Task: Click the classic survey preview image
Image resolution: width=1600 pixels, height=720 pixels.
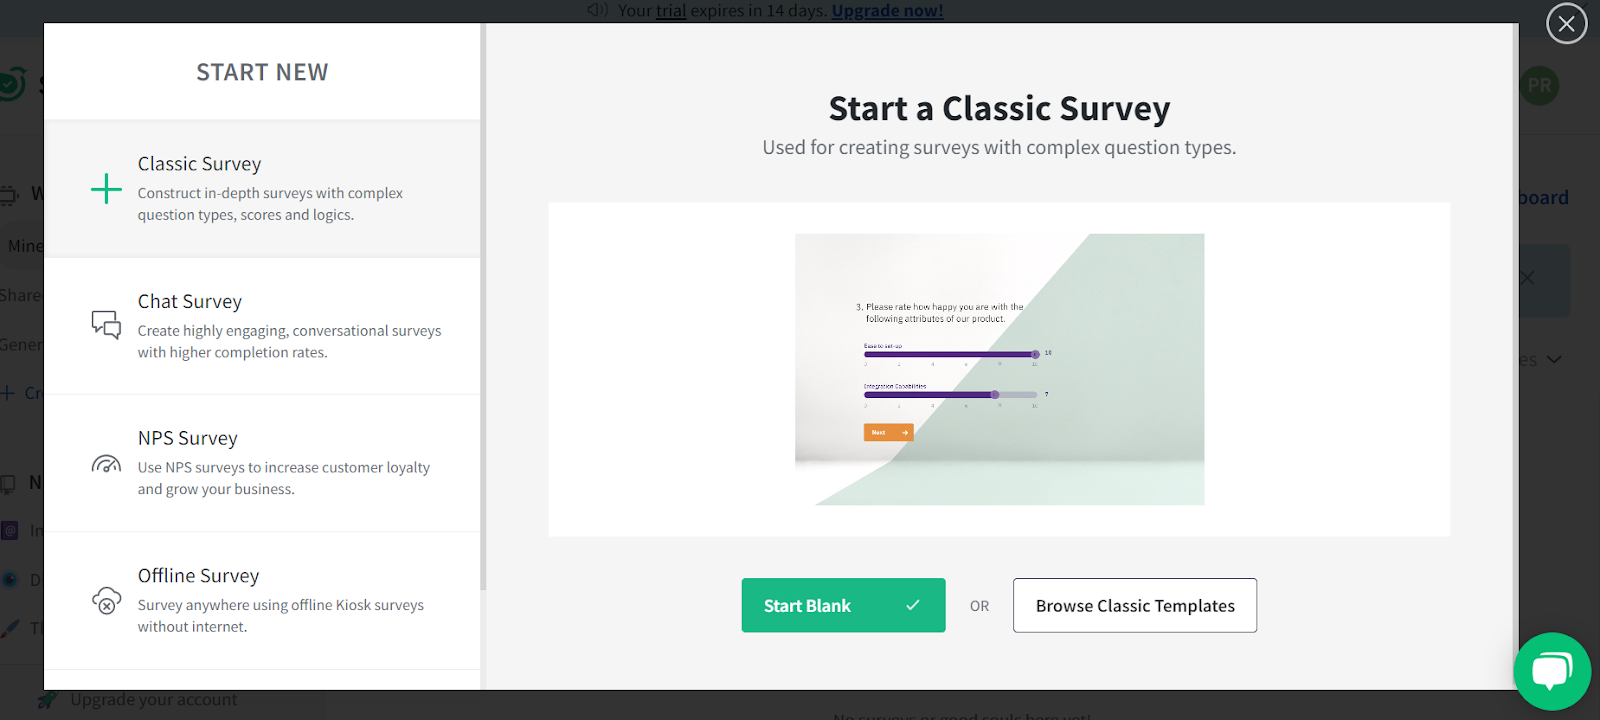Action: (999, 369)
